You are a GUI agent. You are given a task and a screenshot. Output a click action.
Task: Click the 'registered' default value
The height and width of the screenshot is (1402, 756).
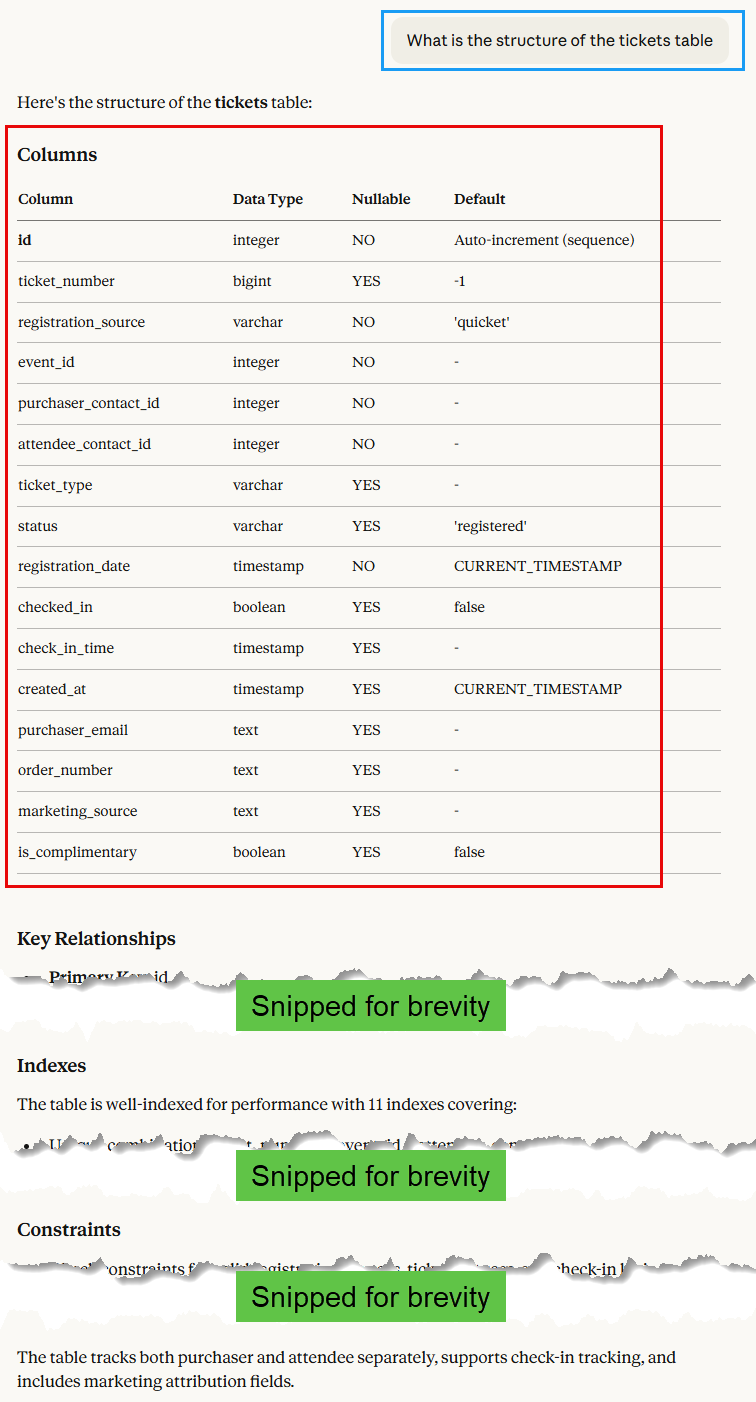[x=490, y=526]
